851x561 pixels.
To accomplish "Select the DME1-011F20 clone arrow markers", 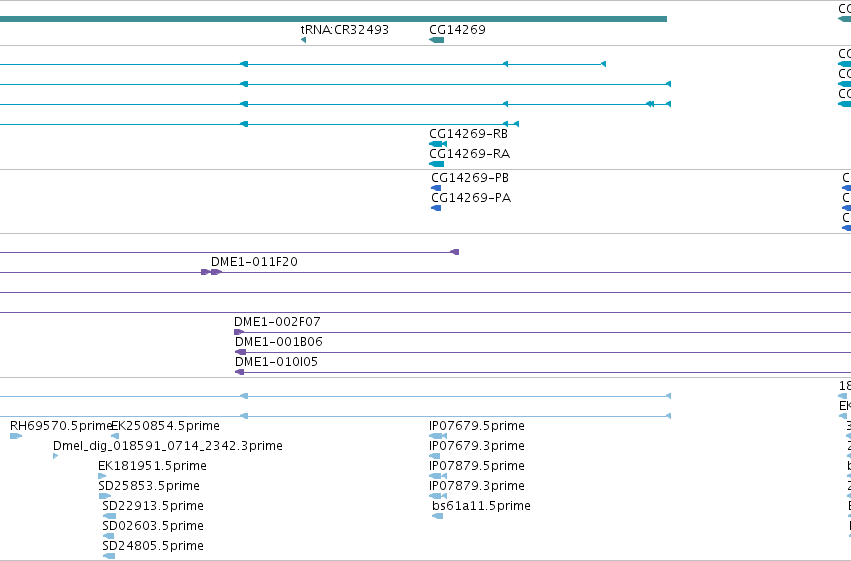I will pos(211,272).
